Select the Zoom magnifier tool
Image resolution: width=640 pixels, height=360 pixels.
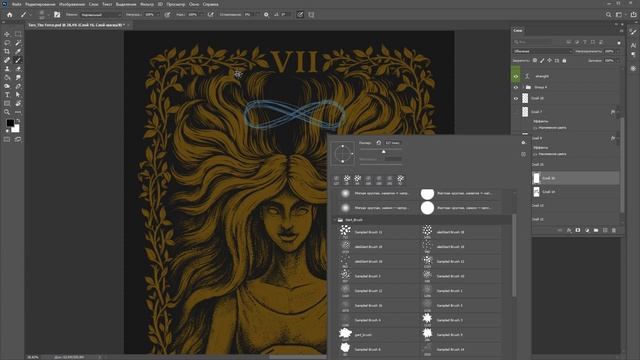(7, 112)
